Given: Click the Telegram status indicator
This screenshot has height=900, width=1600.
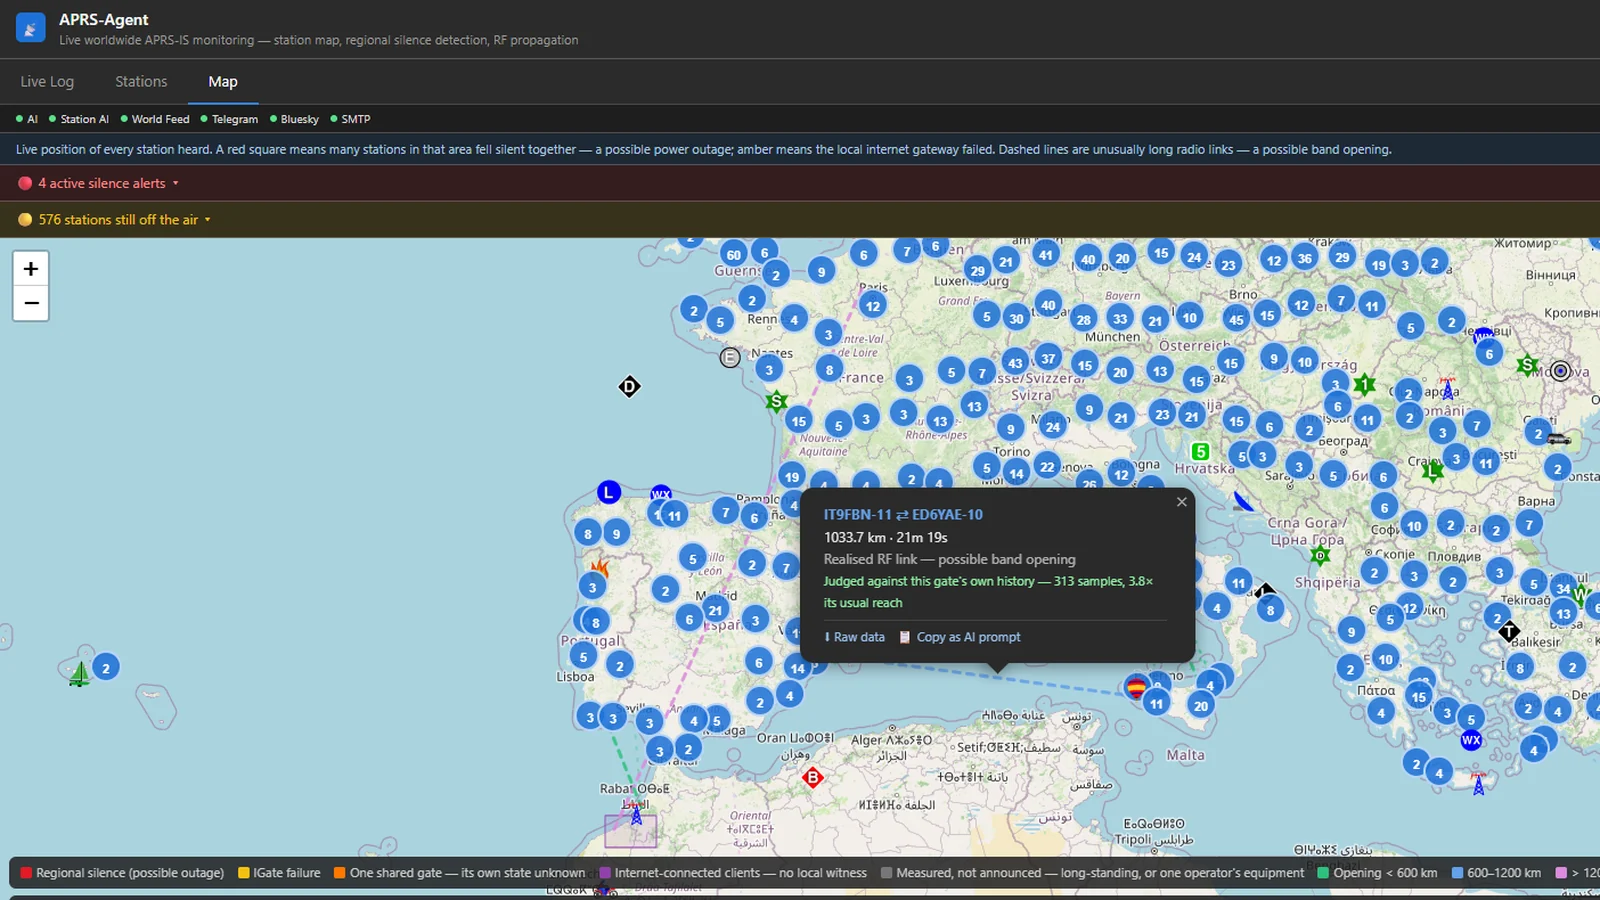Looking at the screenshot, I should click(x=229, y=119).
